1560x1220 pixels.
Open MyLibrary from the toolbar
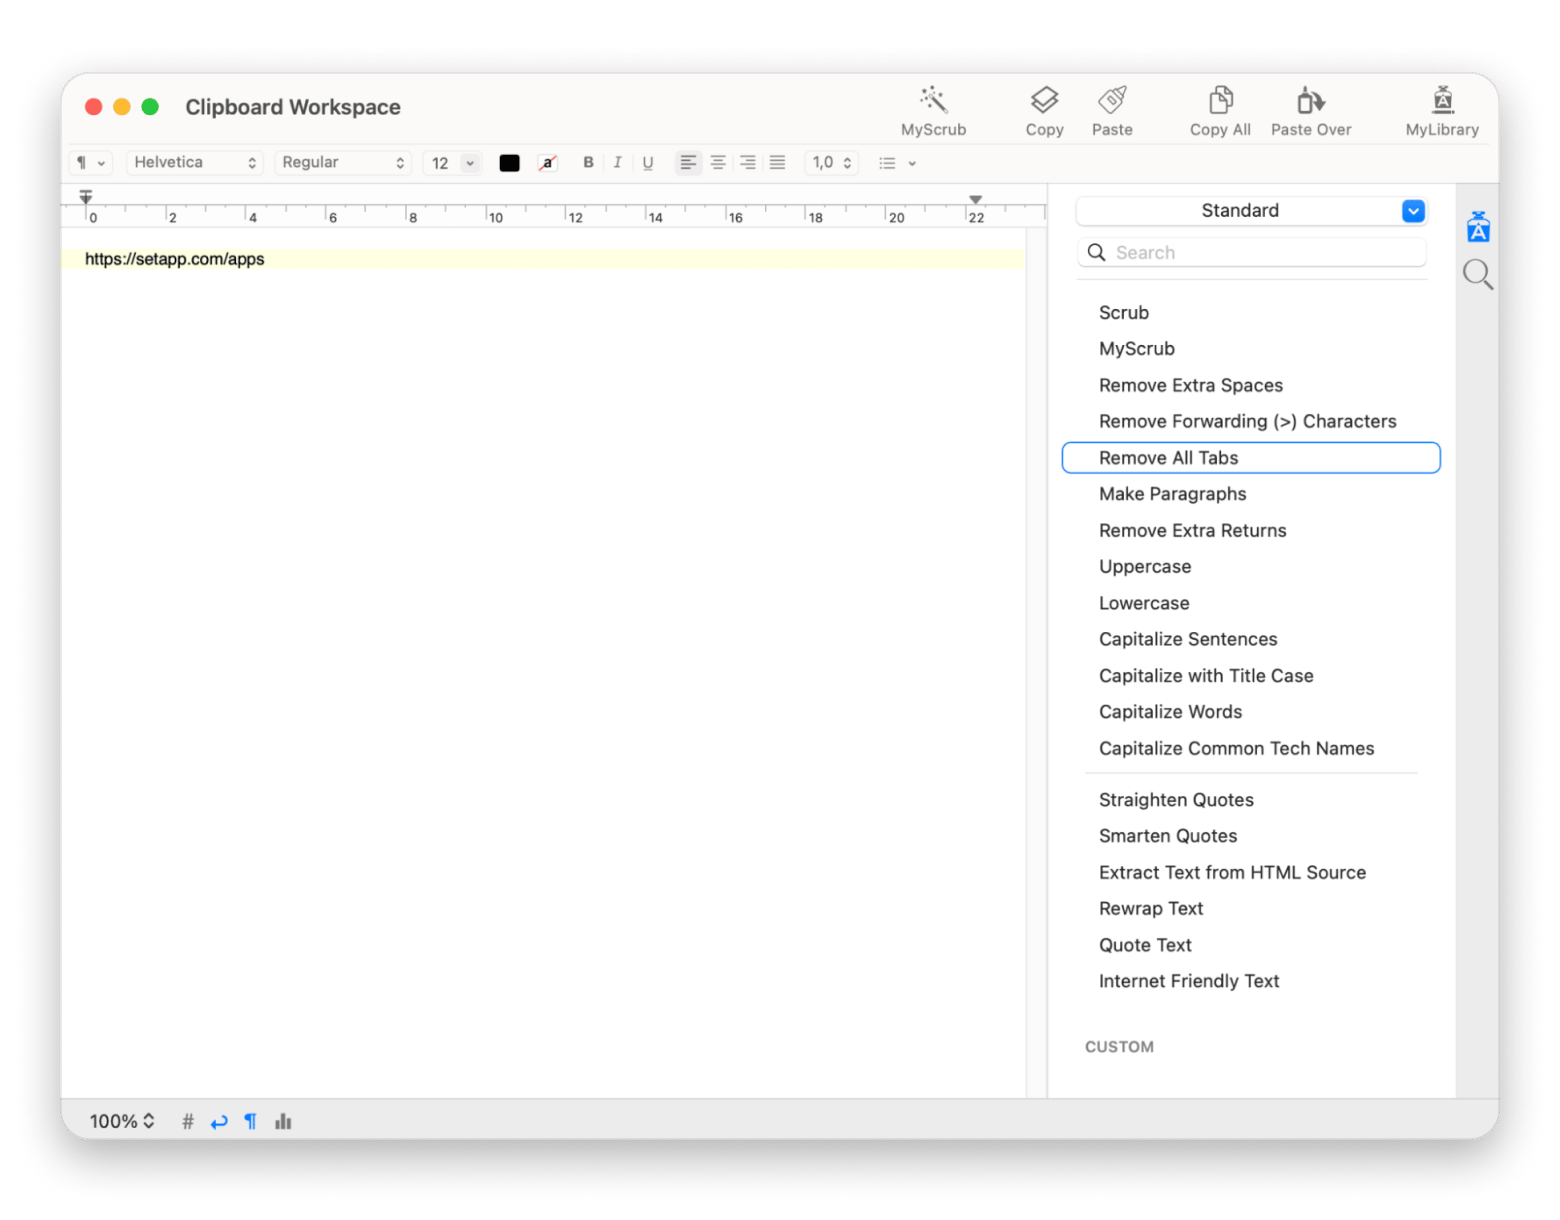click(1441, 101)
